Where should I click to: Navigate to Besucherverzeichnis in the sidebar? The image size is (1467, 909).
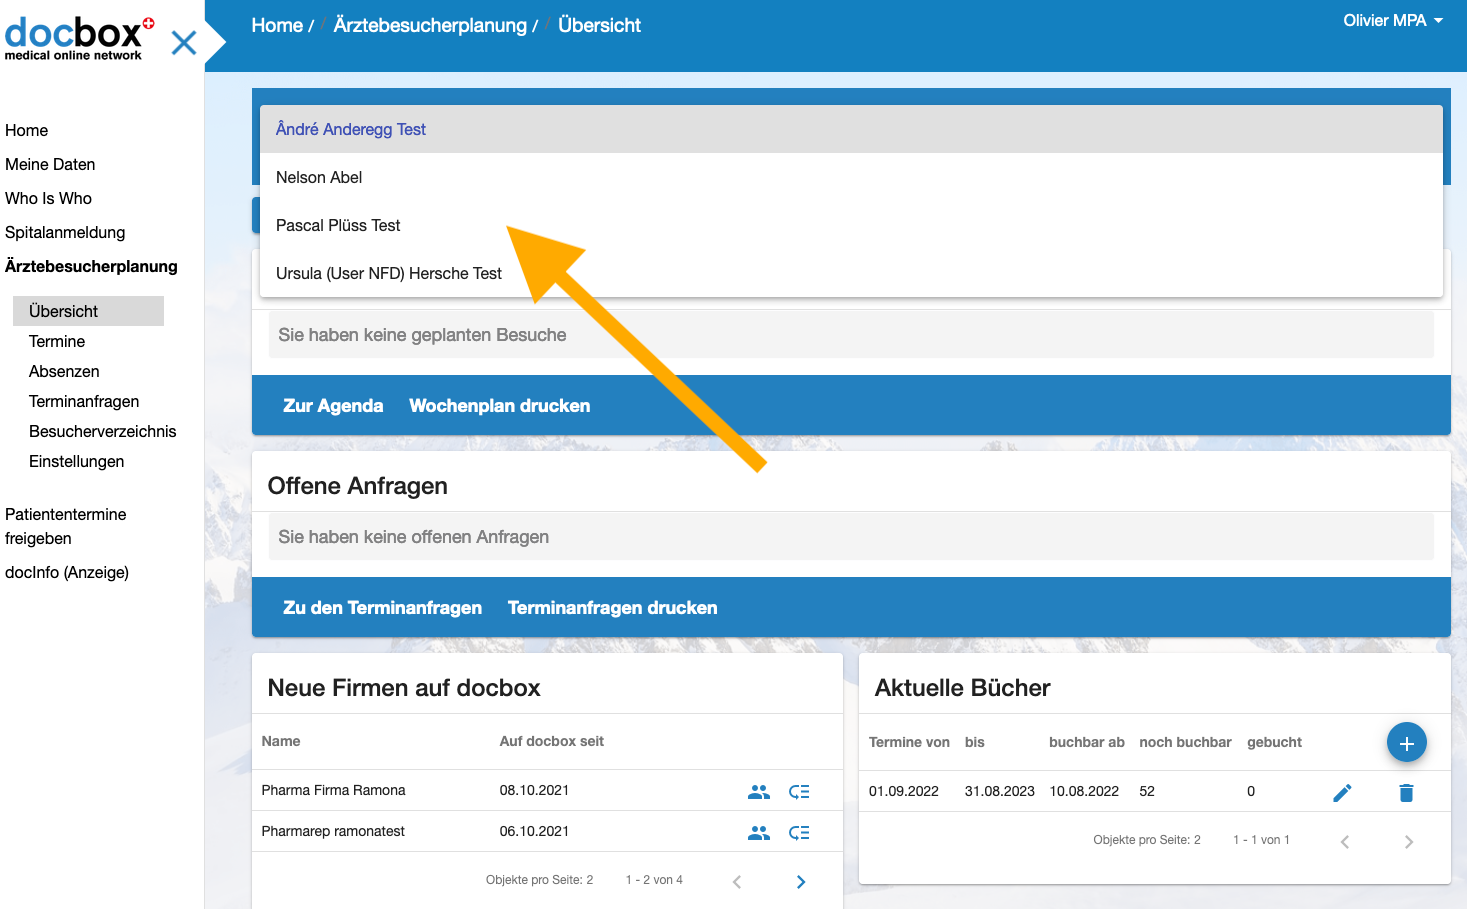pyautogui.click(x=103, y=431)
